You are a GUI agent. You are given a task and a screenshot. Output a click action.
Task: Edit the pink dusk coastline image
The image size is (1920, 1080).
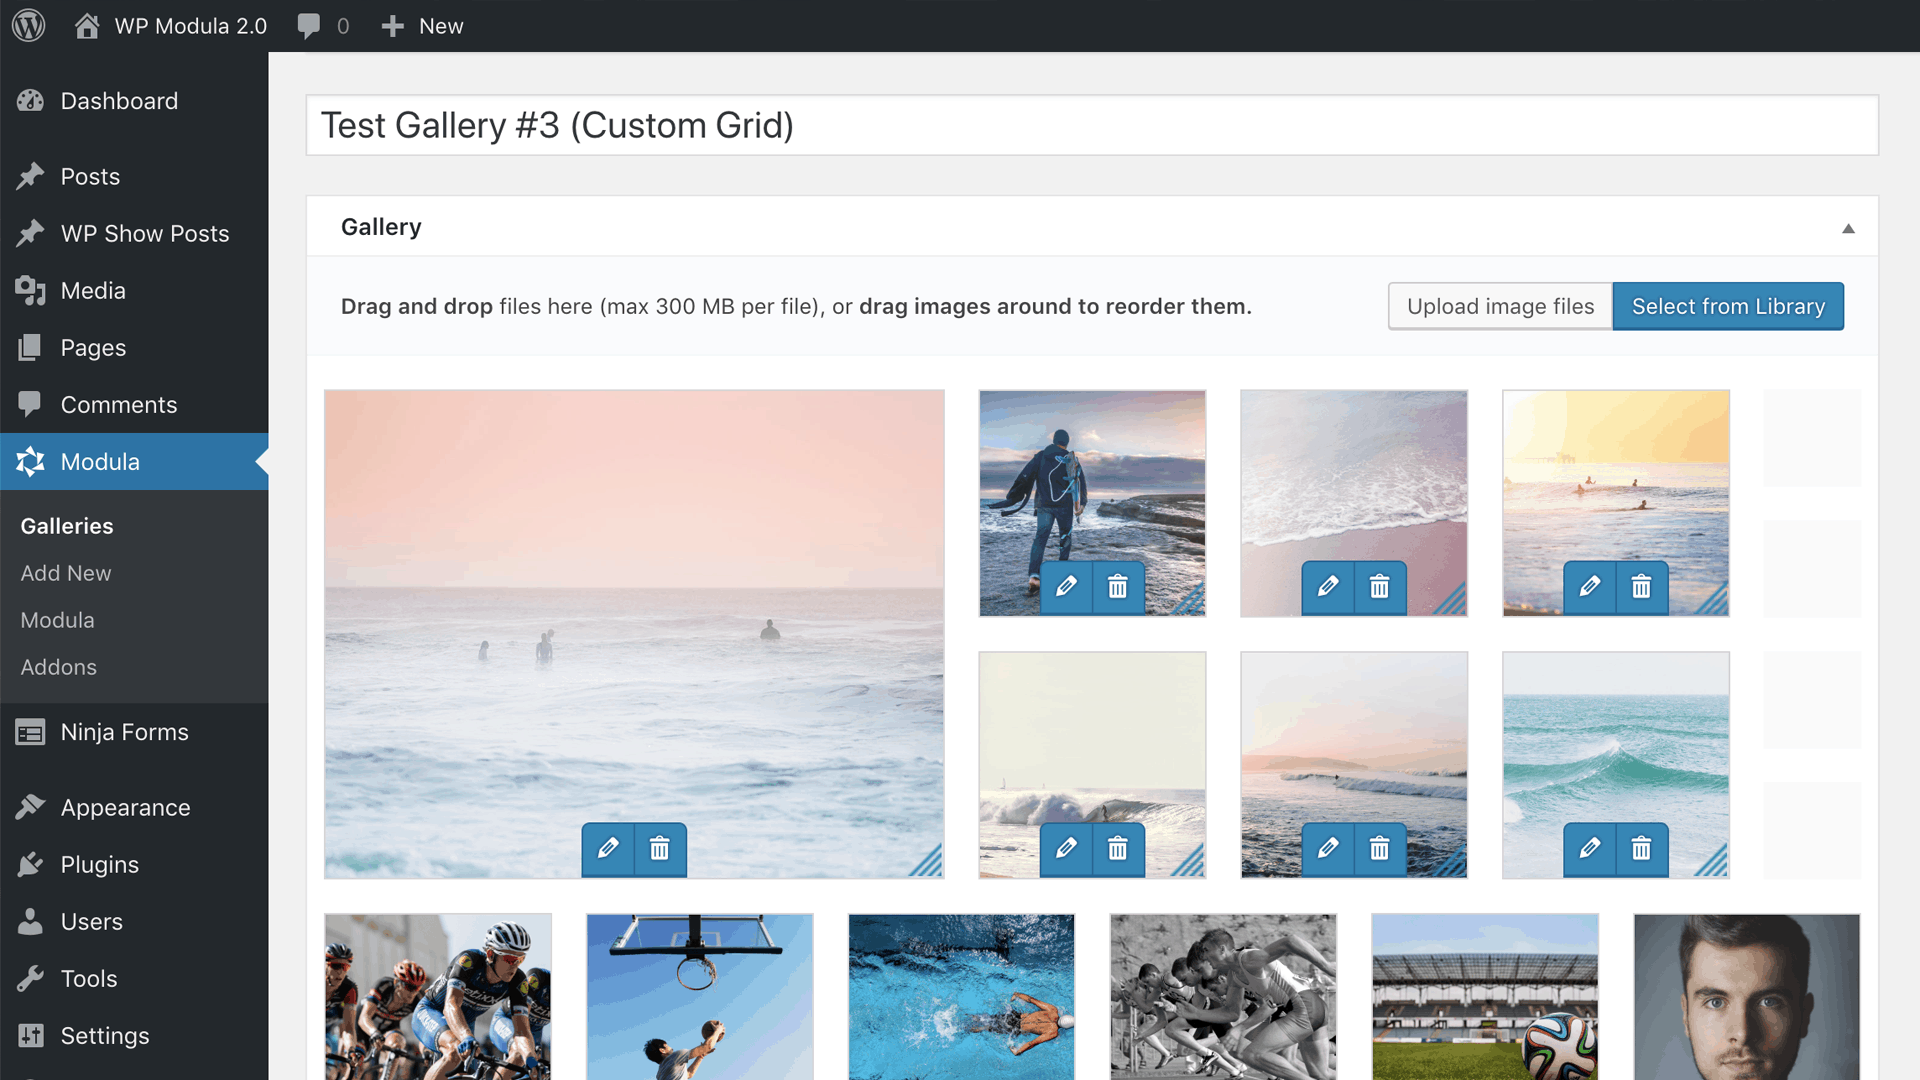point(1328,850)
